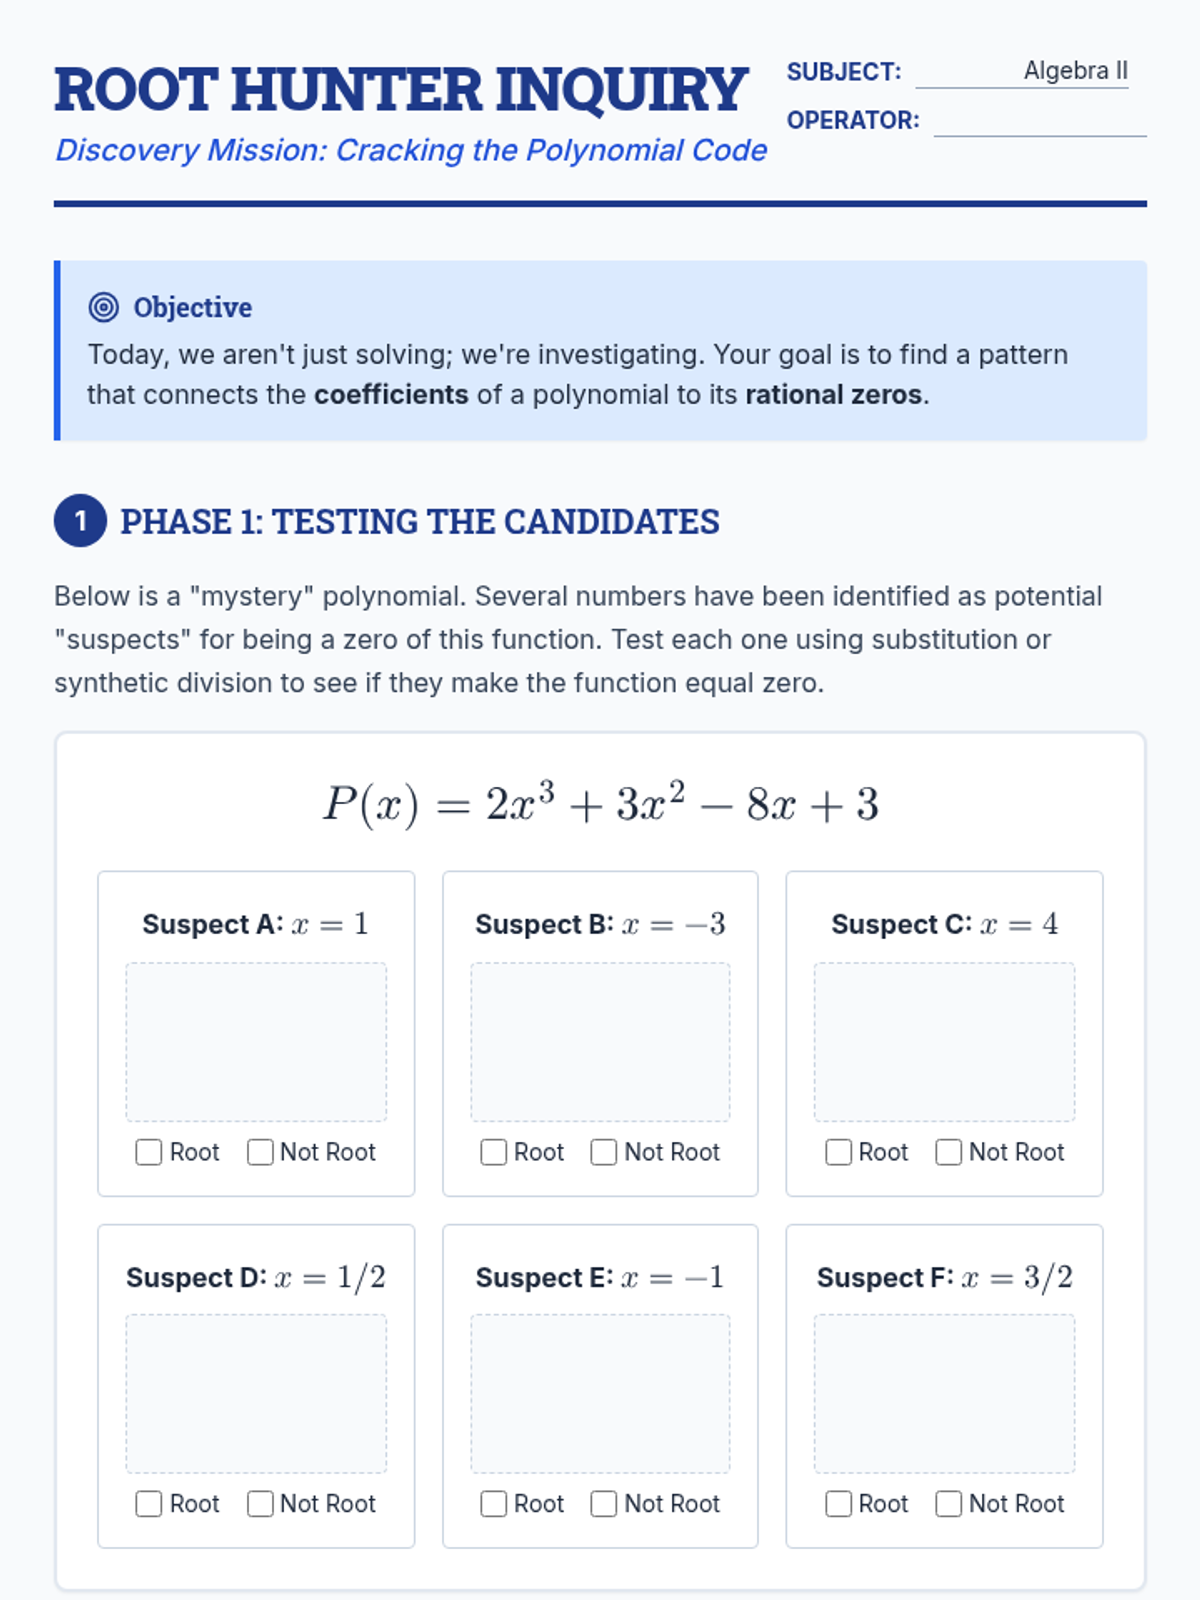Tick Not Root for Suspect C

tap(949, 1152)
